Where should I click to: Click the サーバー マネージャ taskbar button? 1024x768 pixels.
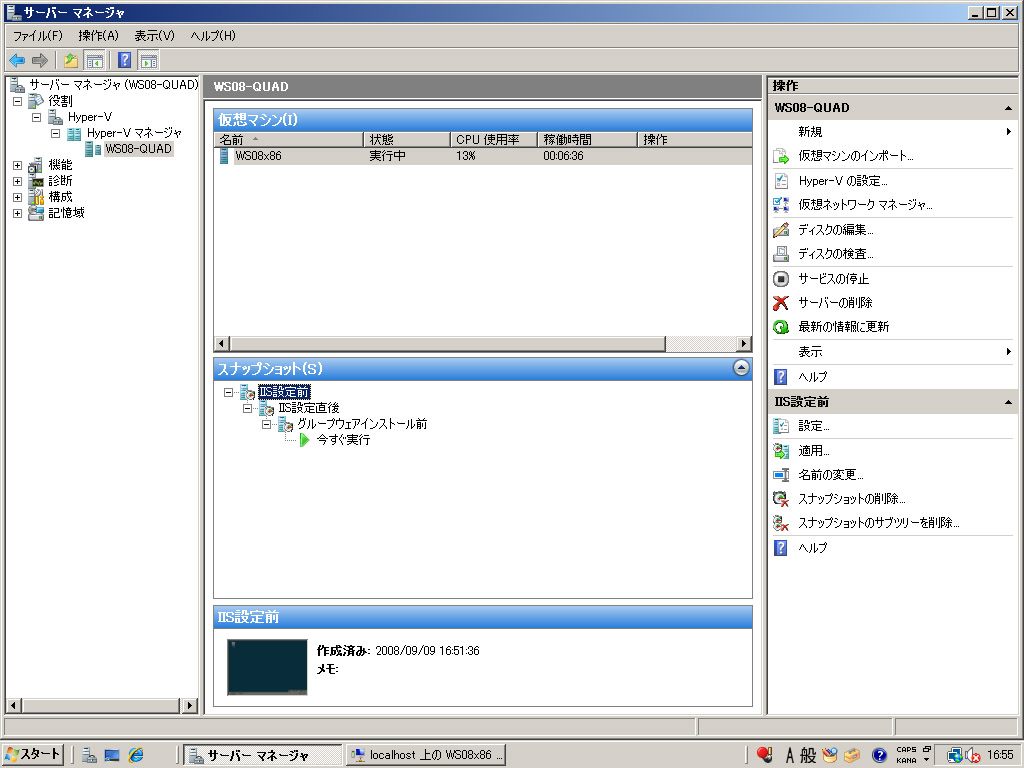[262, 755]
